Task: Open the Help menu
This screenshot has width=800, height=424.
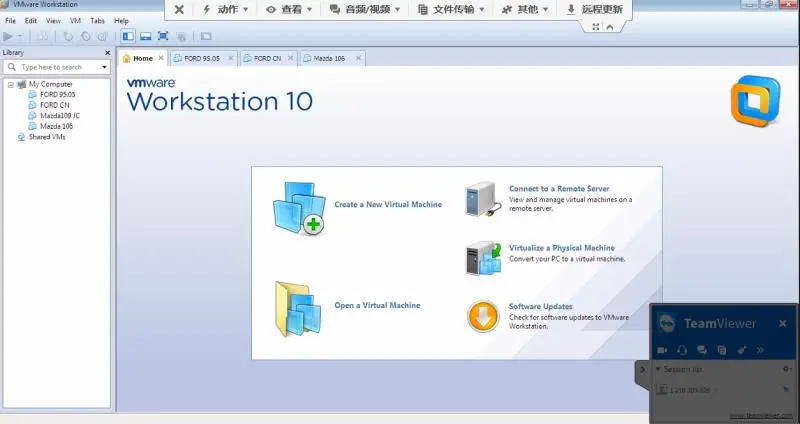Action: point(121,21)
